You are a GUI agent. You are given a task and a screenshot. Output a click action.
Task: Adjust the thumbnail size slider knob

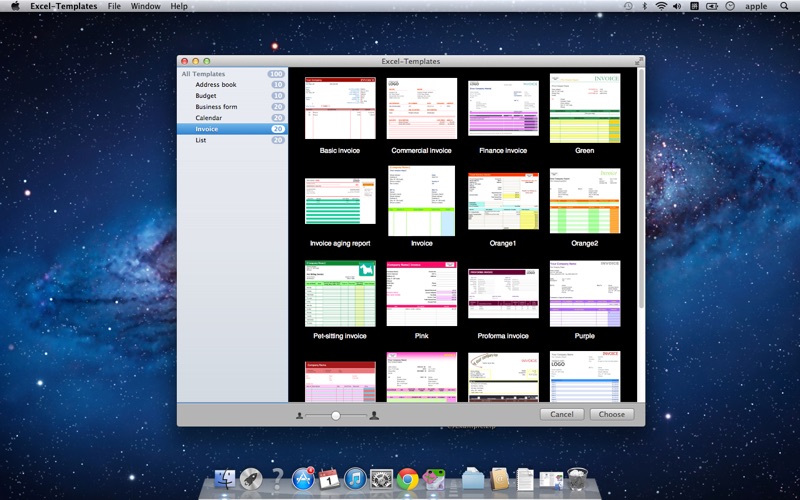pos(335,416)
